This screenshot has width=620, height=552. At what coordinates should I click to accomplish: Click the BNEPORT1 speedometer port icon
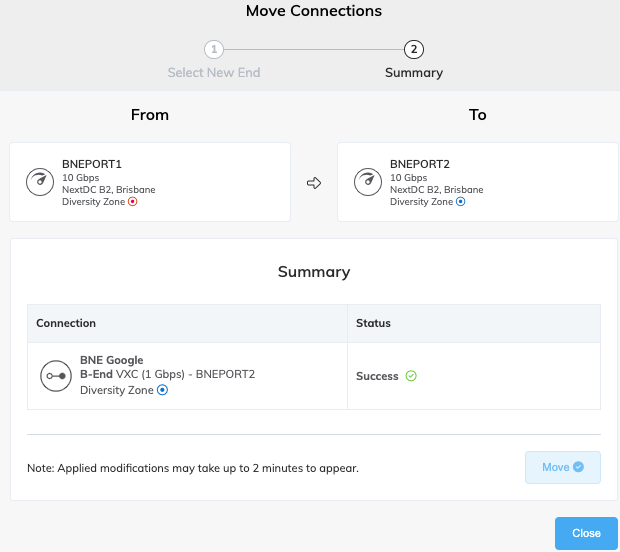(39, 182)
